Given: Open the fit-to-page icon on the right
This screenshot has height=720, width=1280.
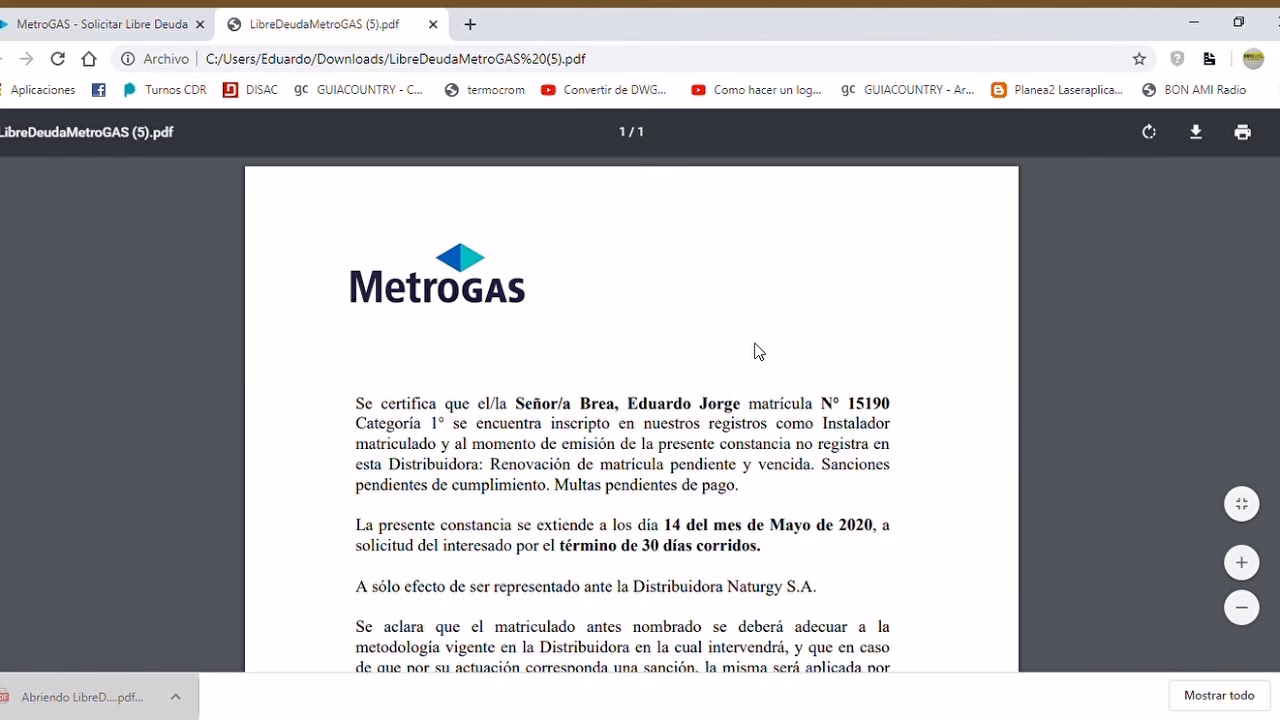Looking at the screenshot, I should tap(1242, 504).
